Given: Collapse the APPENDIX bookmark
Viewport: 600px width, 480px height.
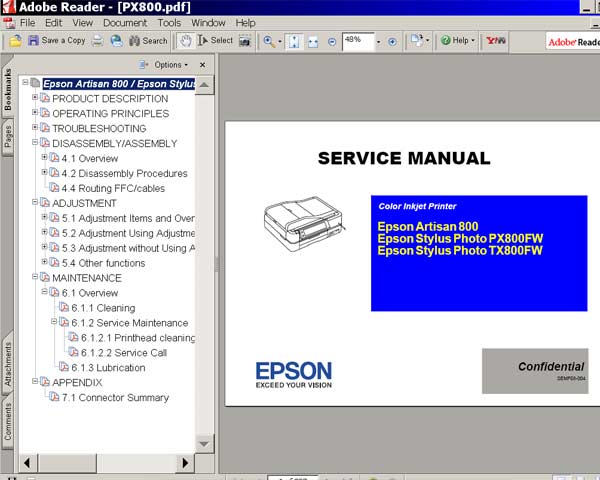Looking at the screenshot, I should click(x=35, y=381).
